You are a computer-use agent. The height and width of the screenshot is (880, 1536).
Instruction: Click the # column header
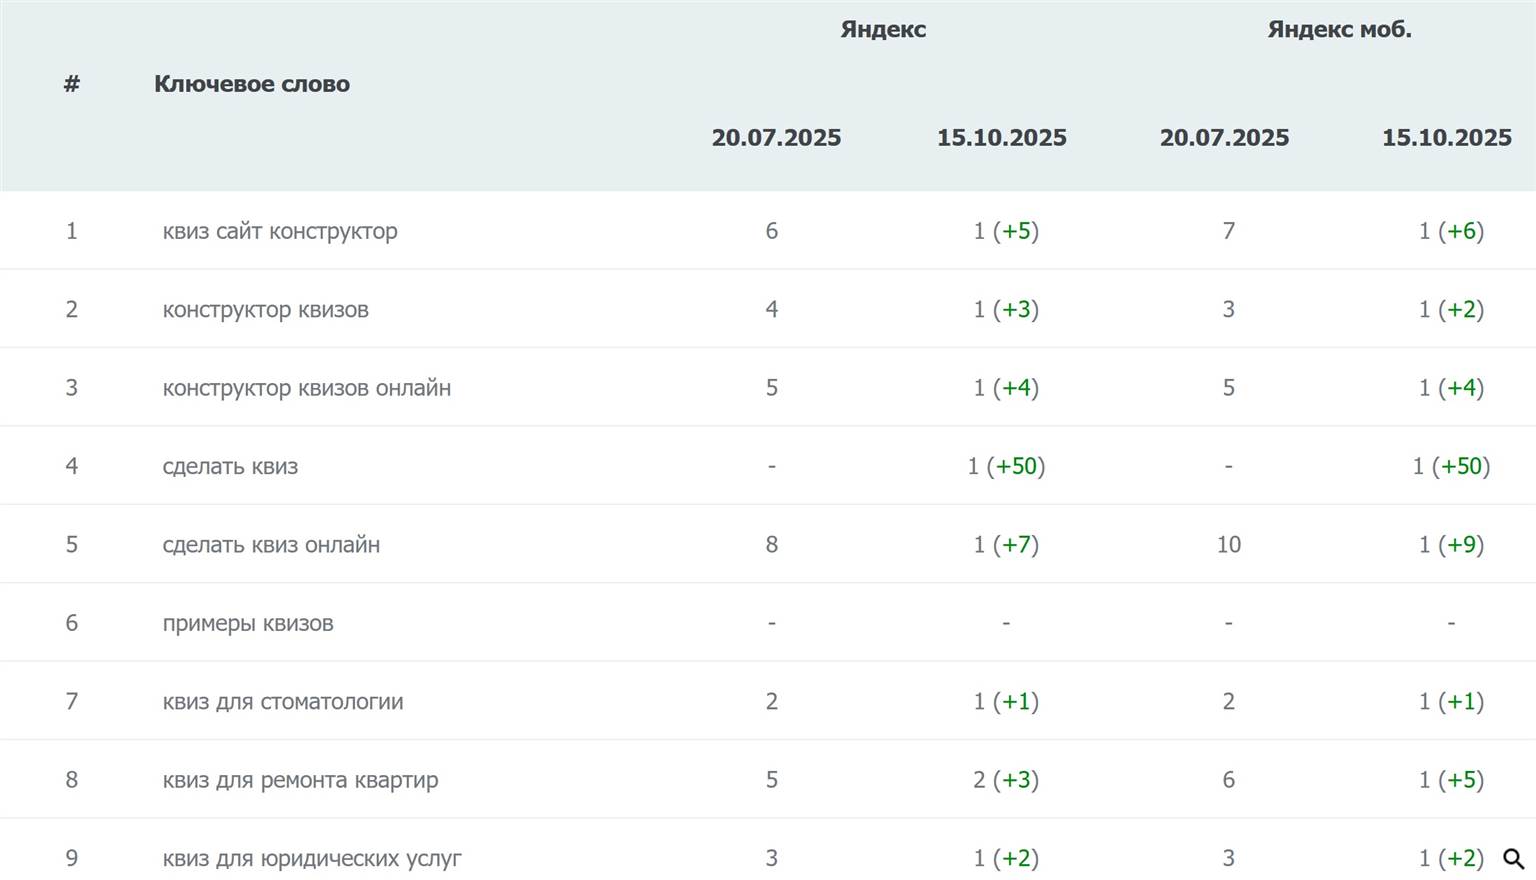(72, 84)
